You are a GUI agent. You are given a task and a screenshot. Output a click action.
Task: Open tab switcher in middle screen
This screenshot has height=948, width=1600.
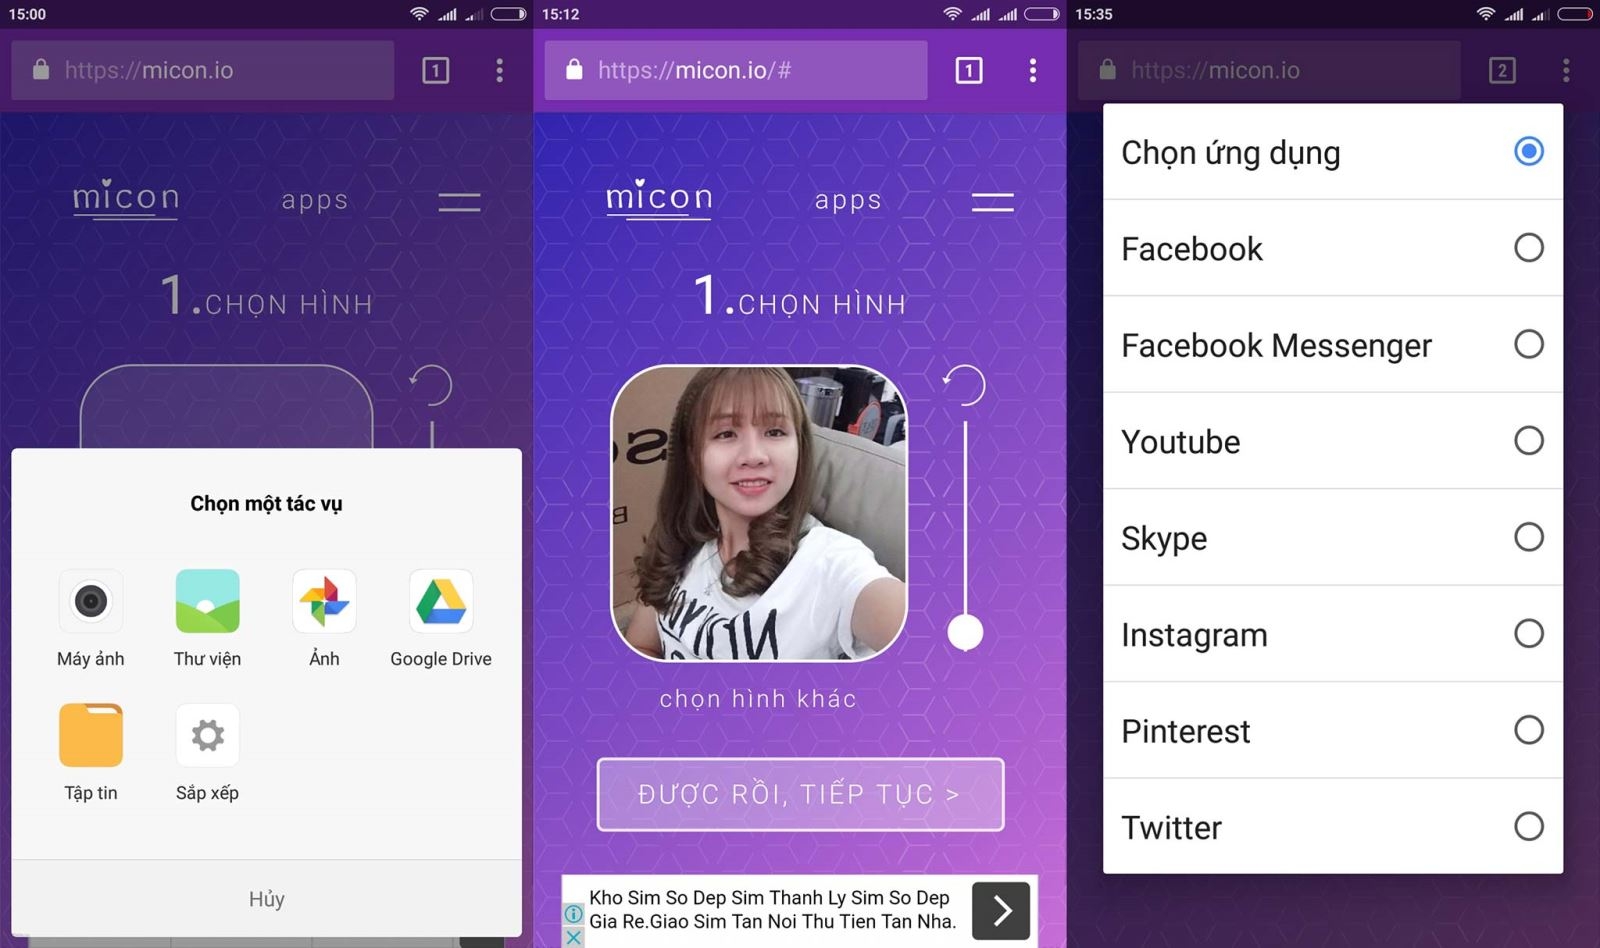click(x=969, y=70)
